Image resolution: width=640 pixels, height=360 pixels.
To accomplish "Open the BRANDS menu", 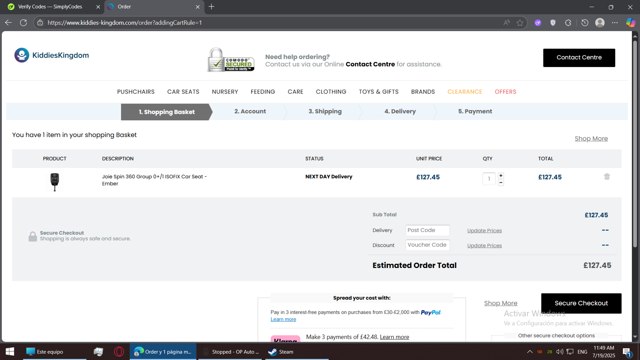I will (423, 92).
